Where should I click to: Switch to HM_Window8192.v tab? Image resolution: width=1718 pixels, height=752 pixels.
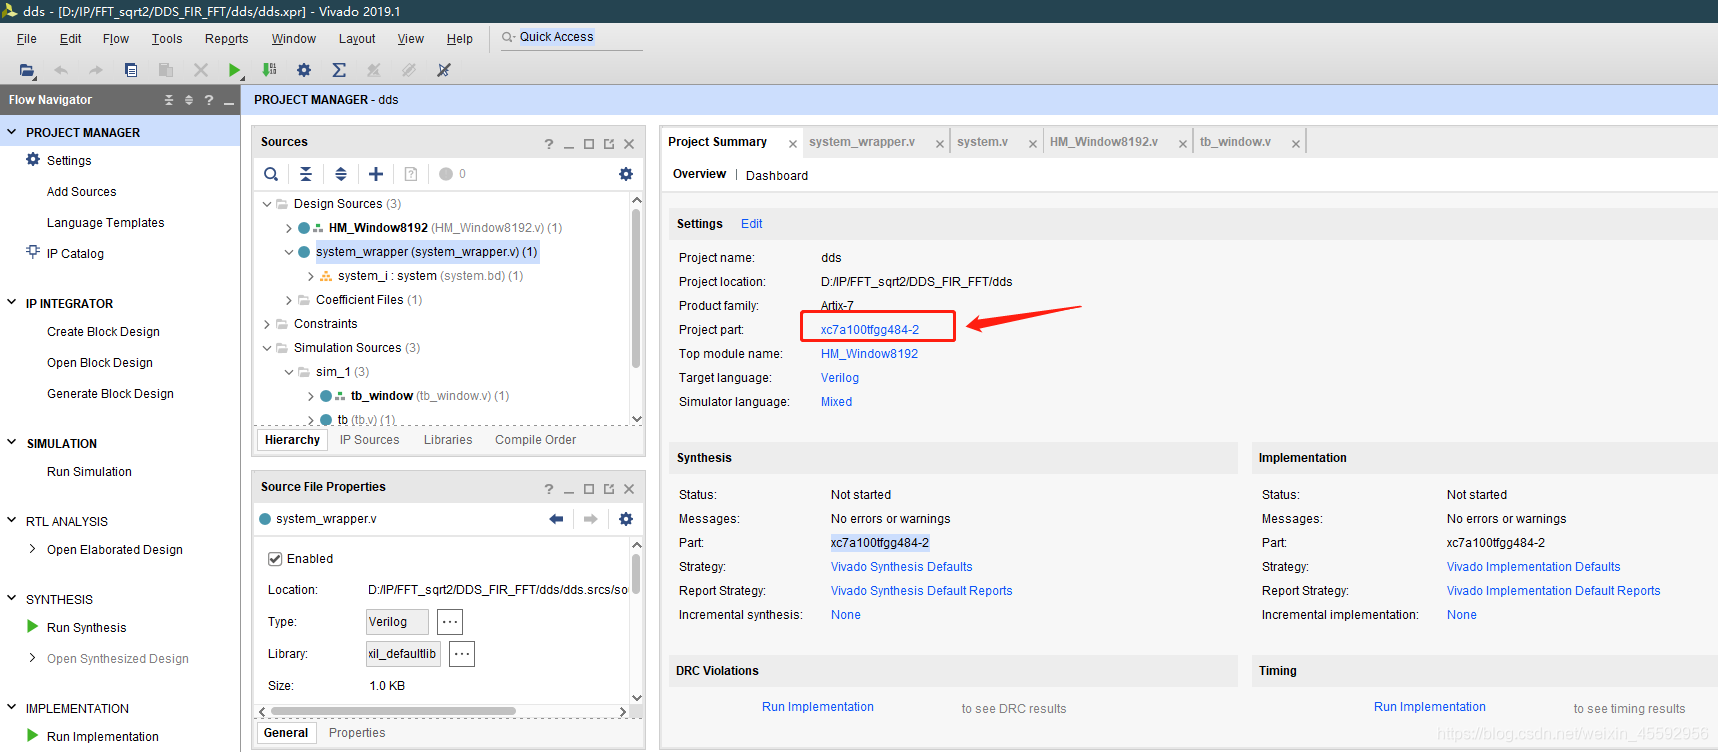[x=1104, y=142]
